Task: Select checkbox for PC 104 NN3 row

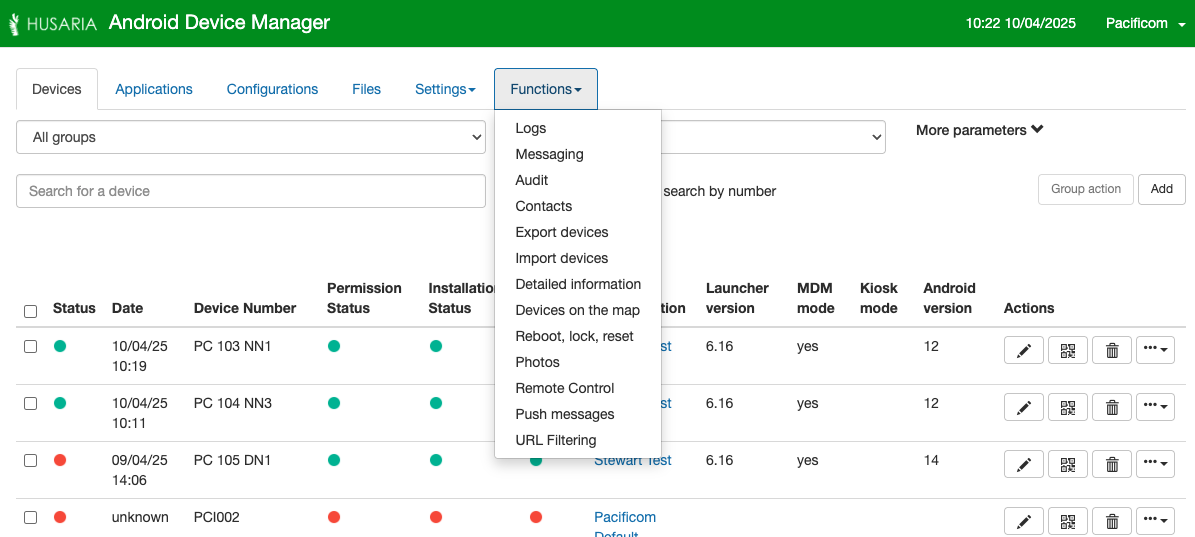Action: pos(30,404)
